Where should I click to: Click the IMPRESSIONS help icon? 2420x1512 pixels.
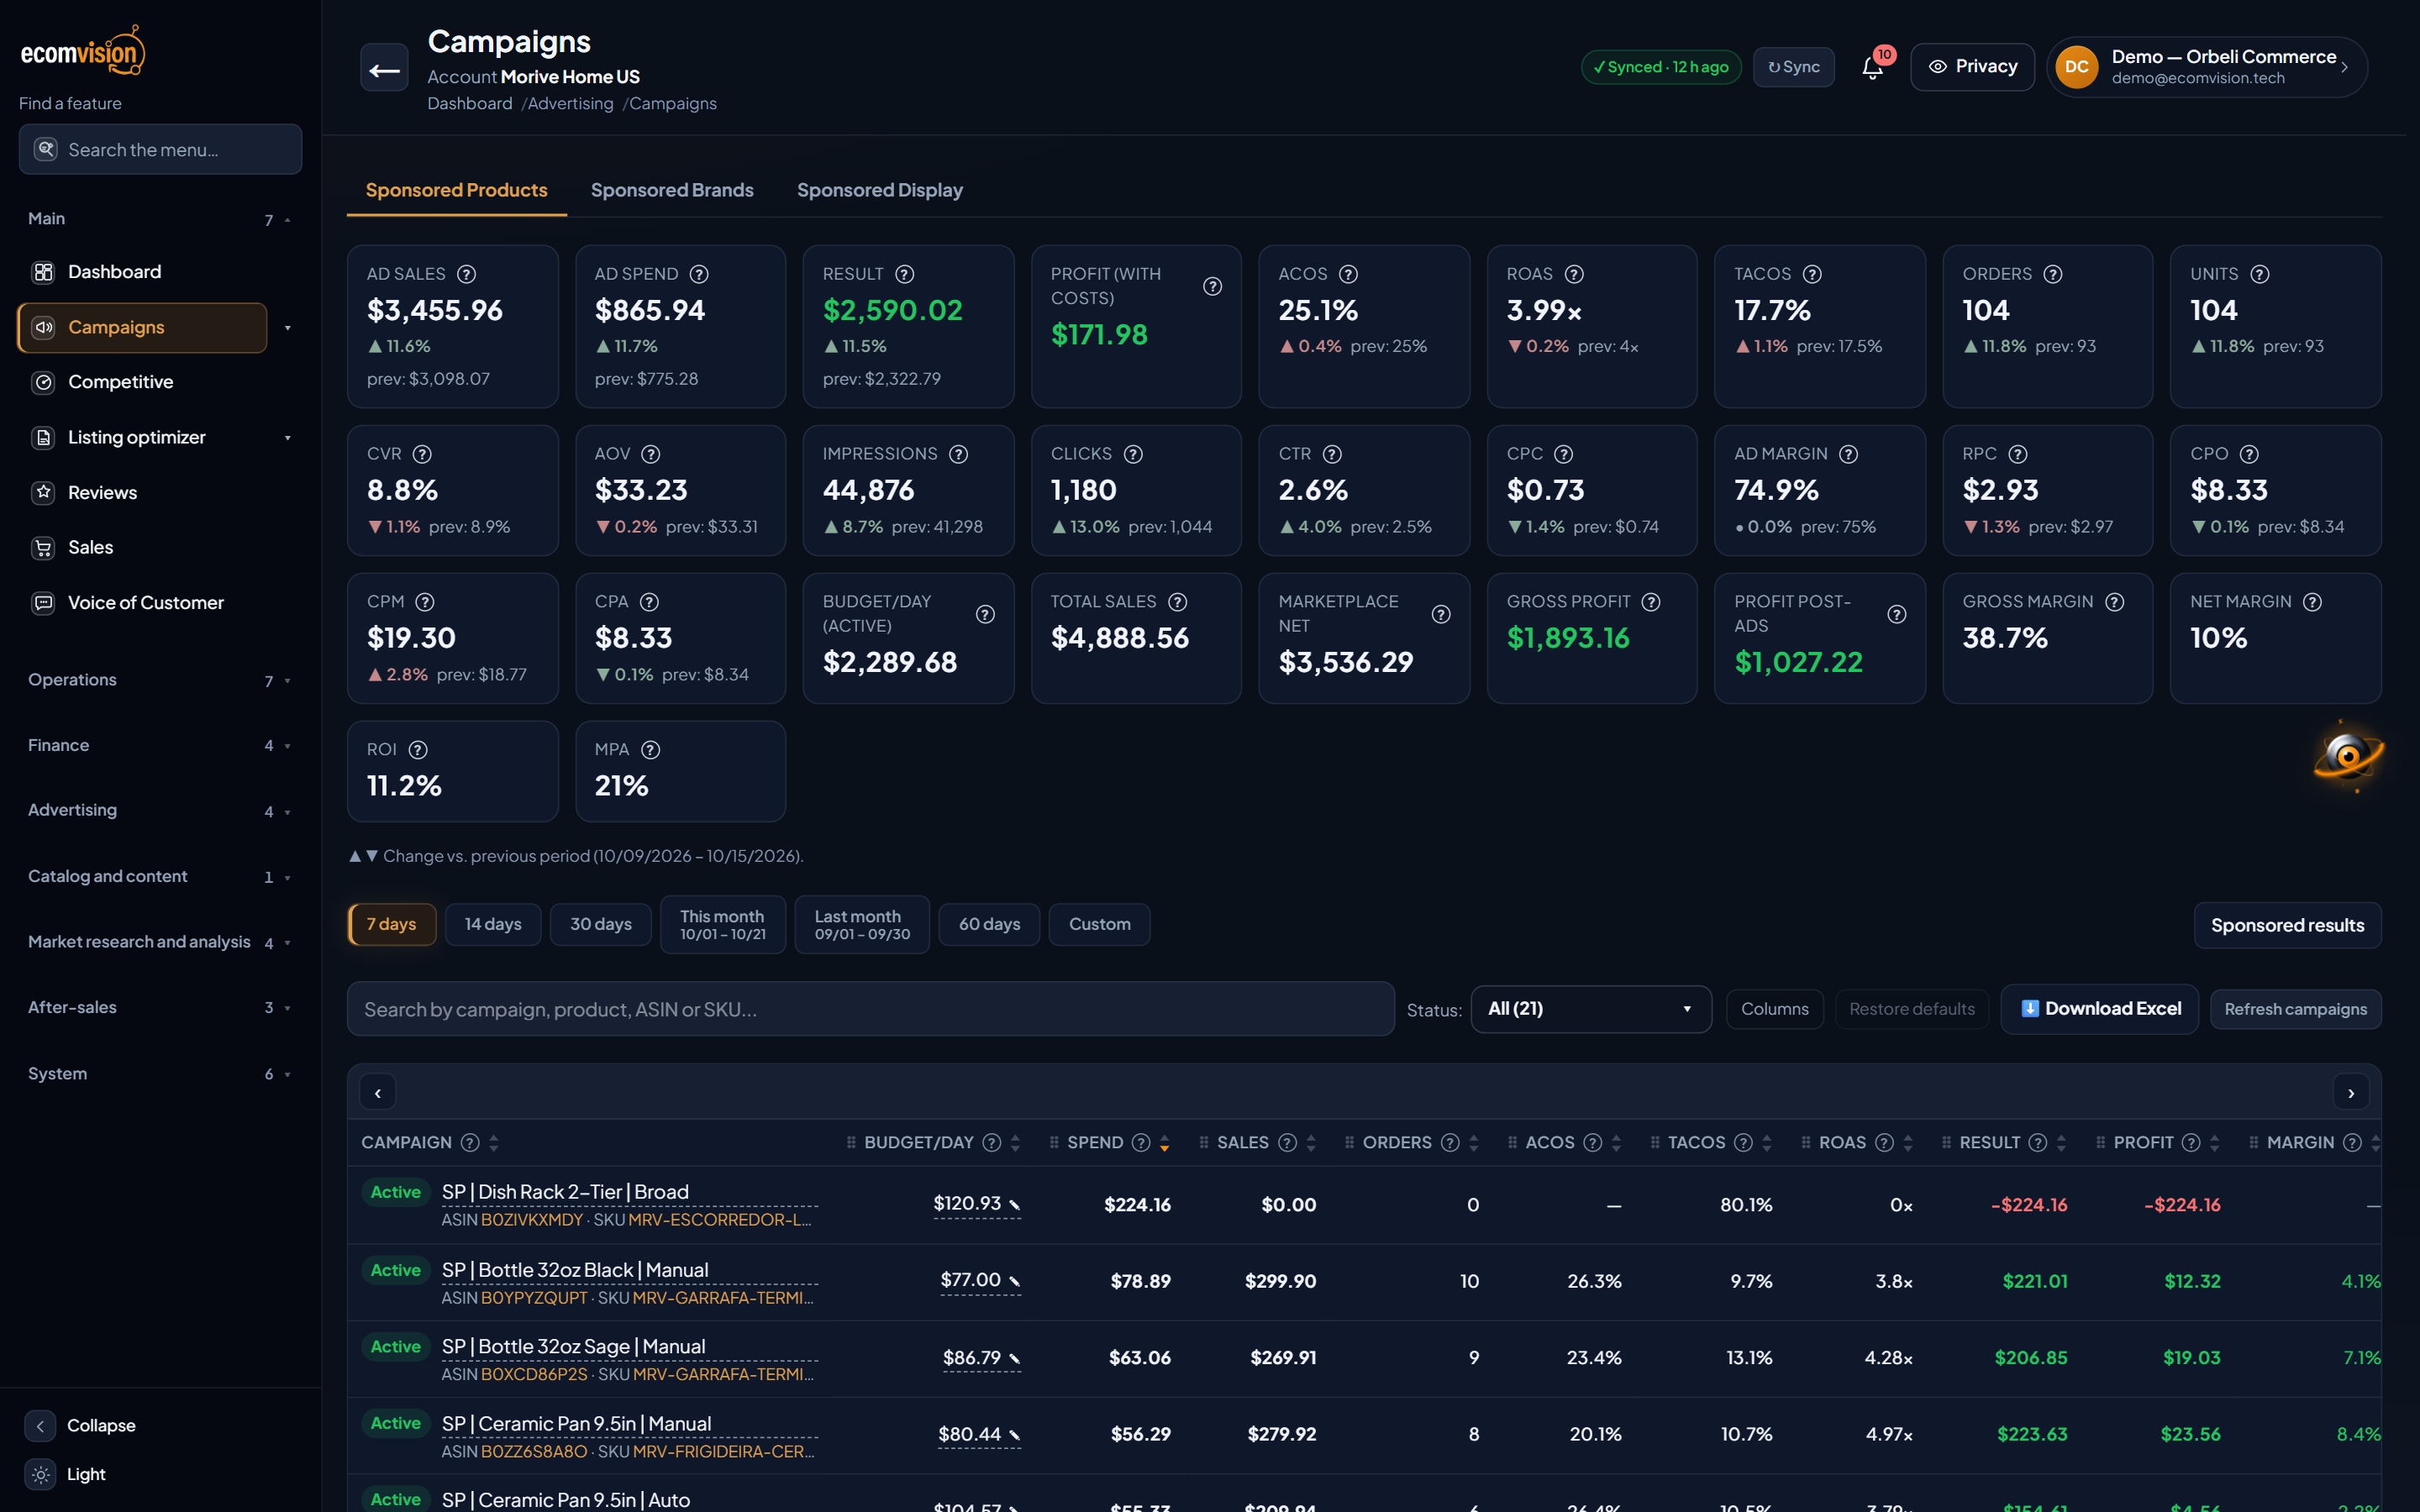[x=958, y=454]
